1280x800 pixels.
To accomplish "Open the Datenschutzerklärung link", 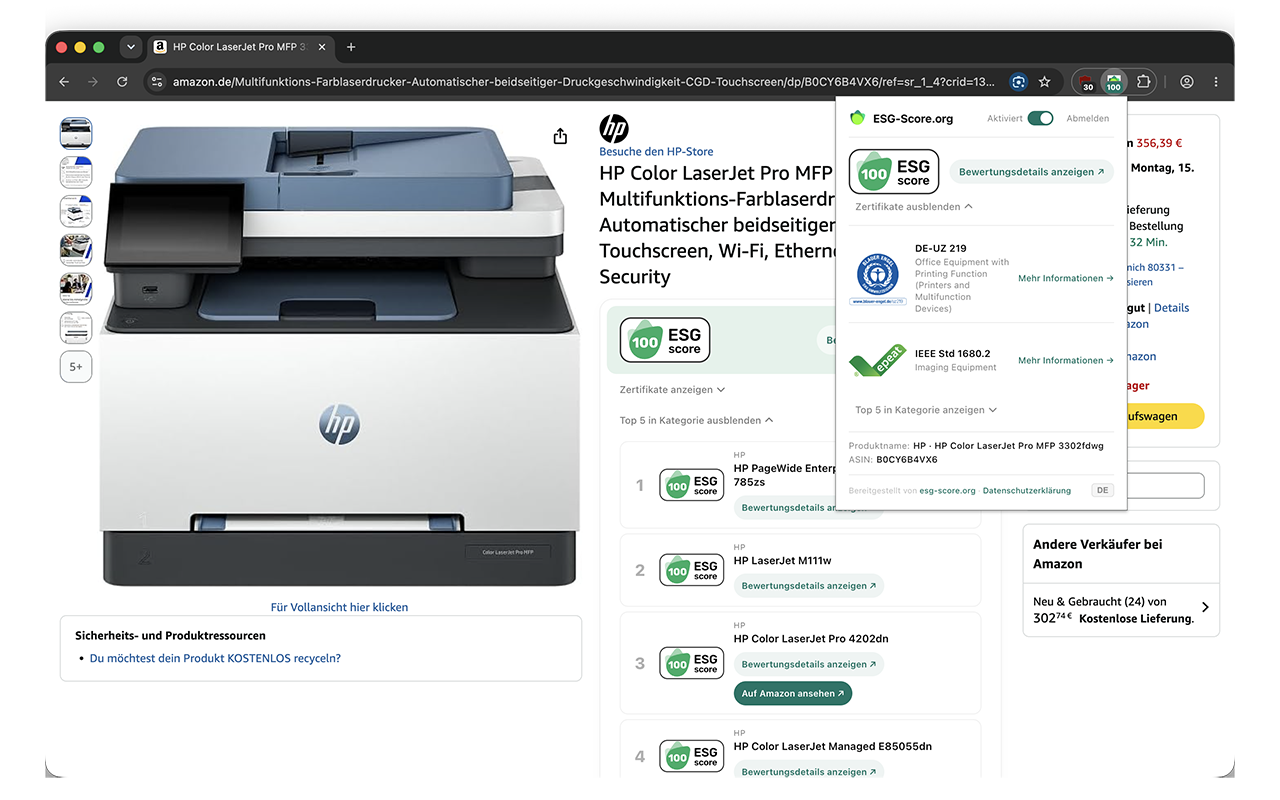I will click(1027, 491).
